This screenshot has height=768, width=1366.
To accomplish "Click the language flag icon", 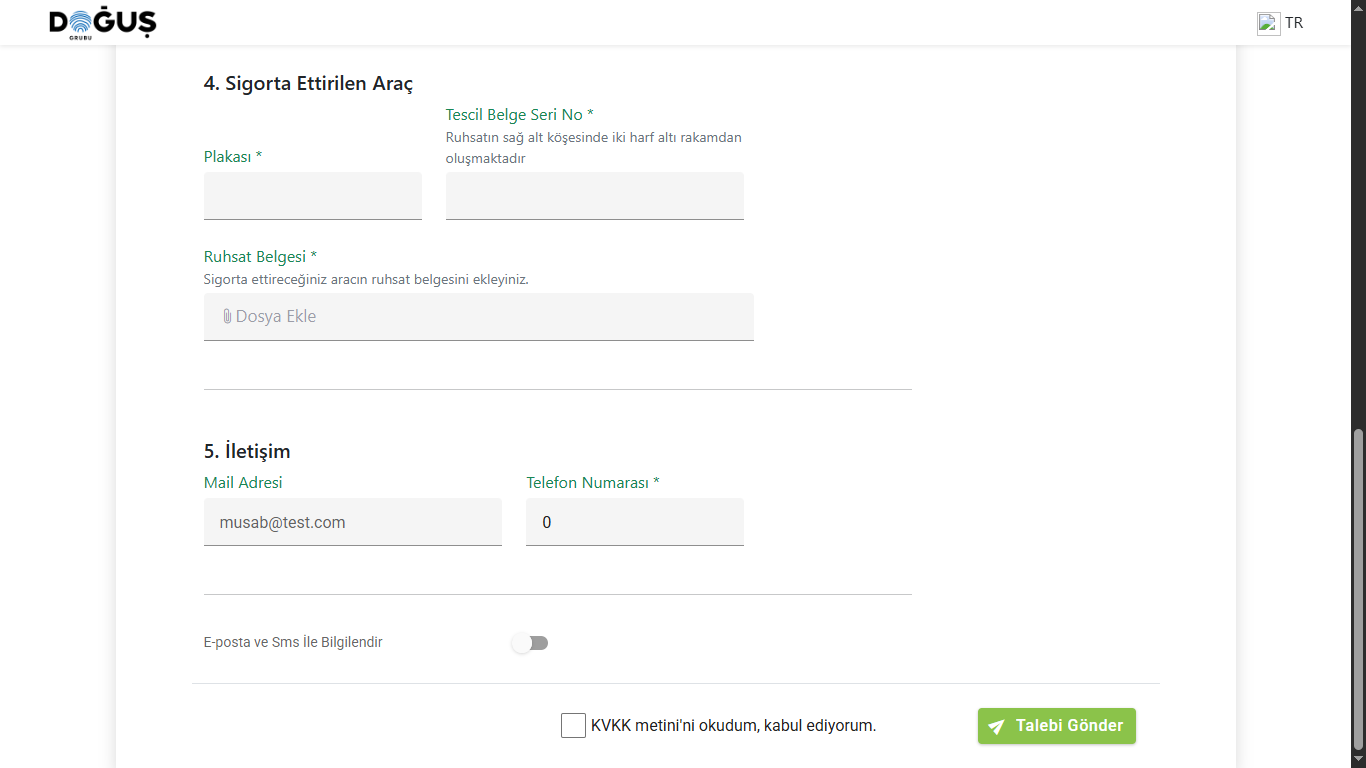I will coord(1268,23).
